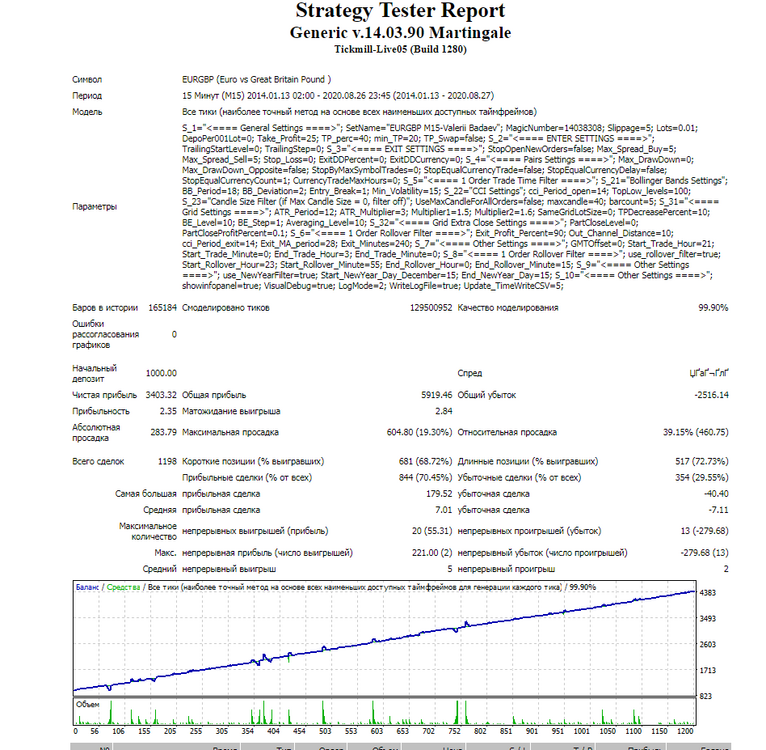This screenshot has height=750, width=766.
Task: Click the 4383 value on chart axis
Action: tap(707, 593)
